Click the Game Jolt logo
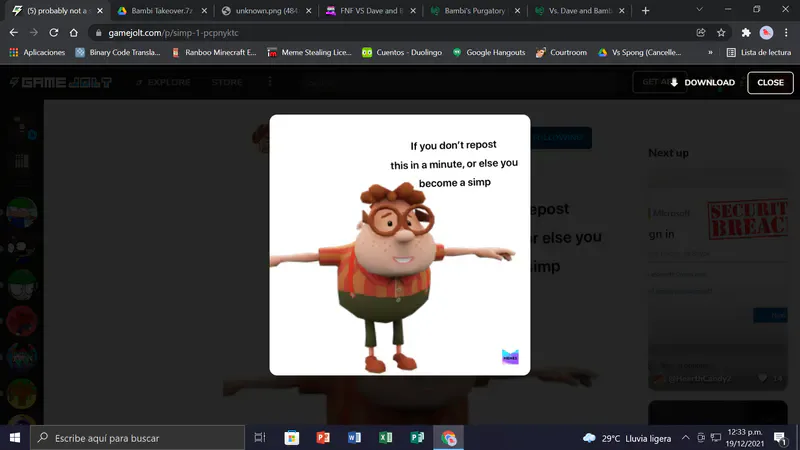 pos(61,82)
